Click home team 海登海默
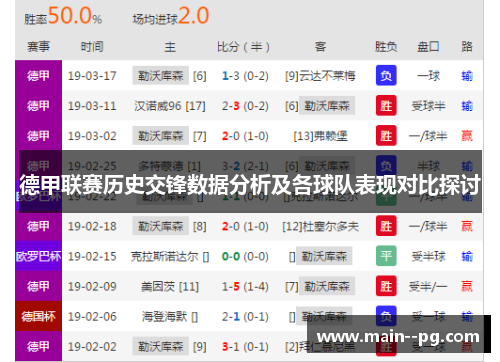This screenshot has width=500, height=362. tap(170, 316)
